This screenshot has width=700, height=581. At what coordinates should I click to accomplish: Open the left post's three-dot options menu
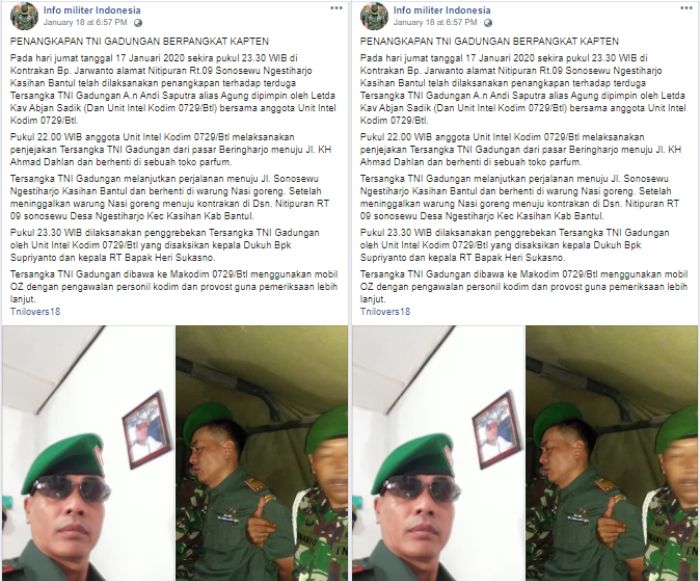[336, 8]
